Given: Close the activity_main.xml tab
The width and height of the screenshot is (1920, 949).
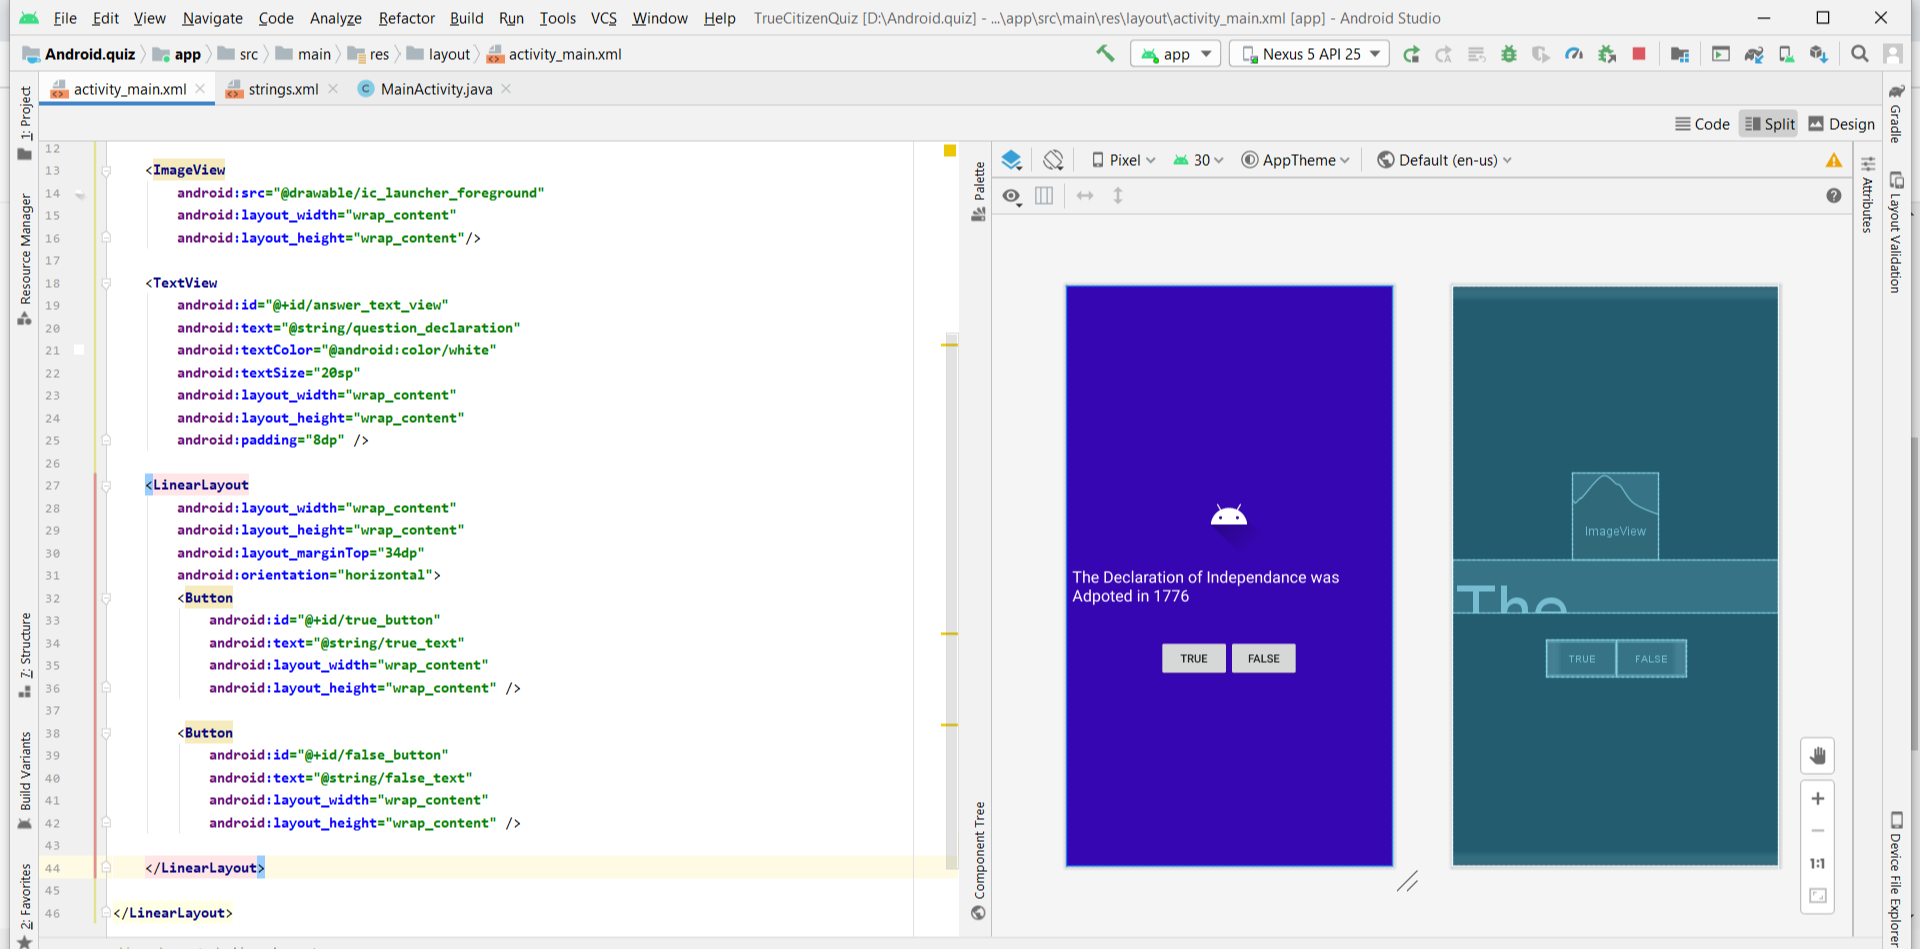Looking at the screenshot, I should click(x=201, y=89).
